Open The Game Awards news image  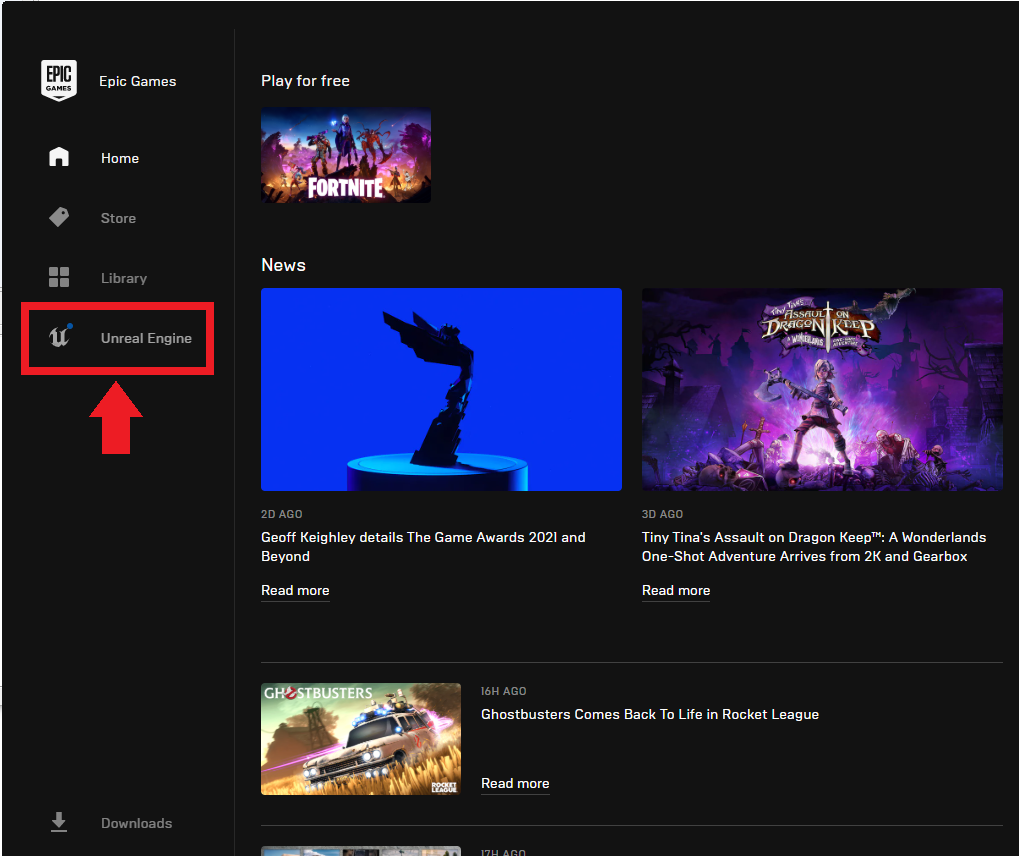[441, 389]
